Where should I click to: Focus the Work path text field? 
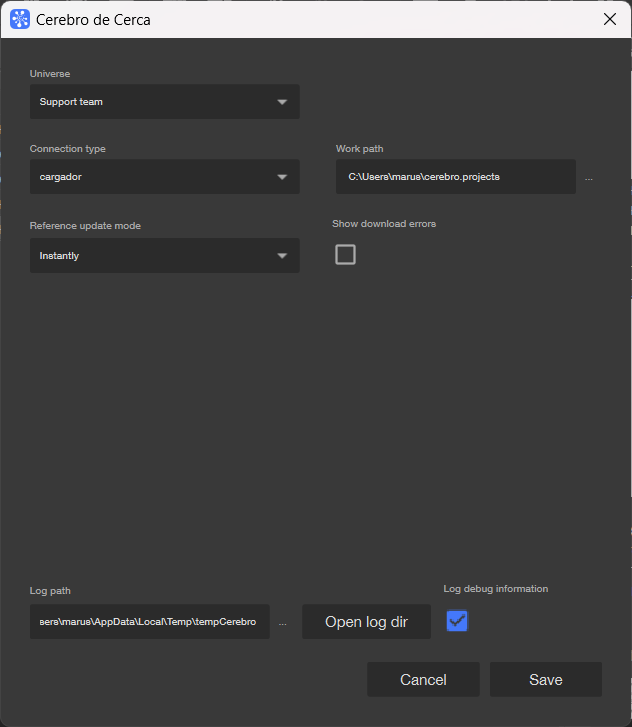(456, 177)
